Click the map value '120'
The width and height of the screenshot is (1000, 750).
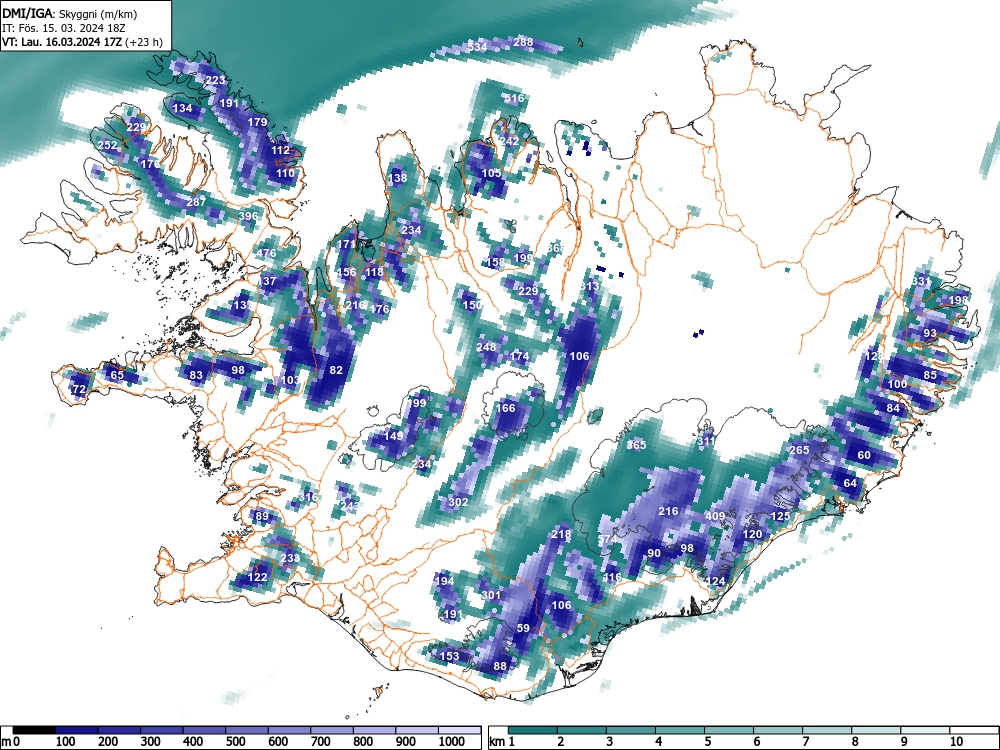click(753, 534)
